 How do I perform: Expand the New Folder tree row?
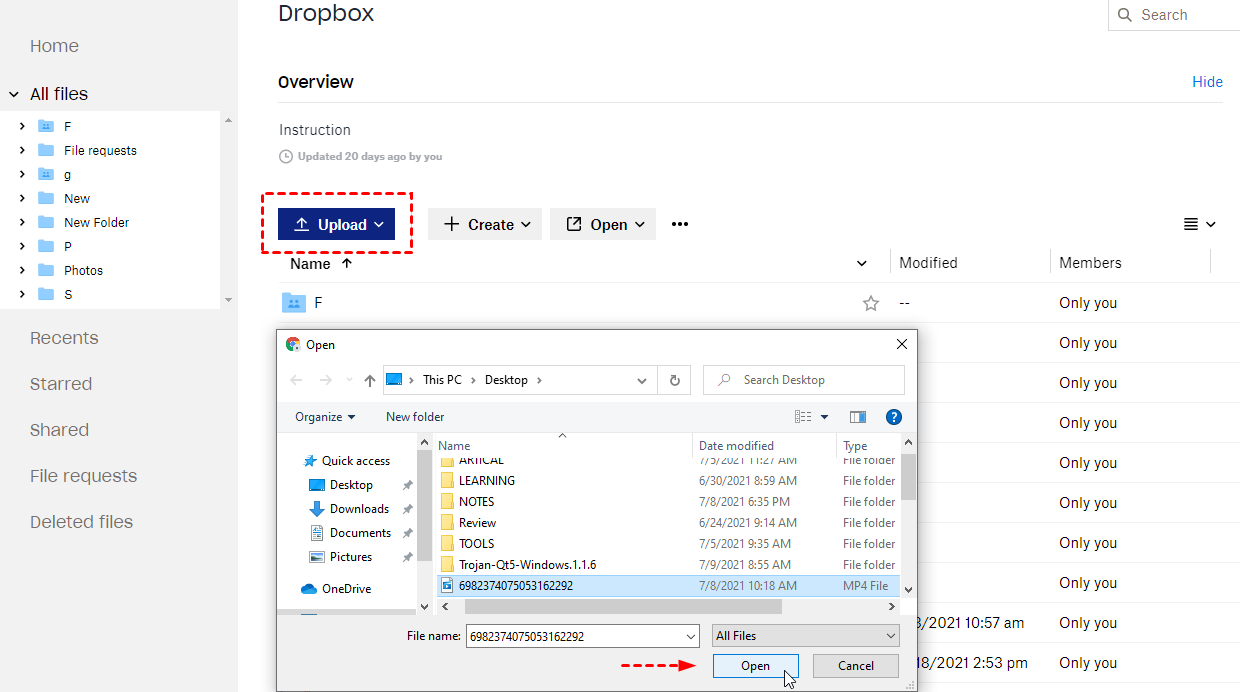(x=22, y=222)
